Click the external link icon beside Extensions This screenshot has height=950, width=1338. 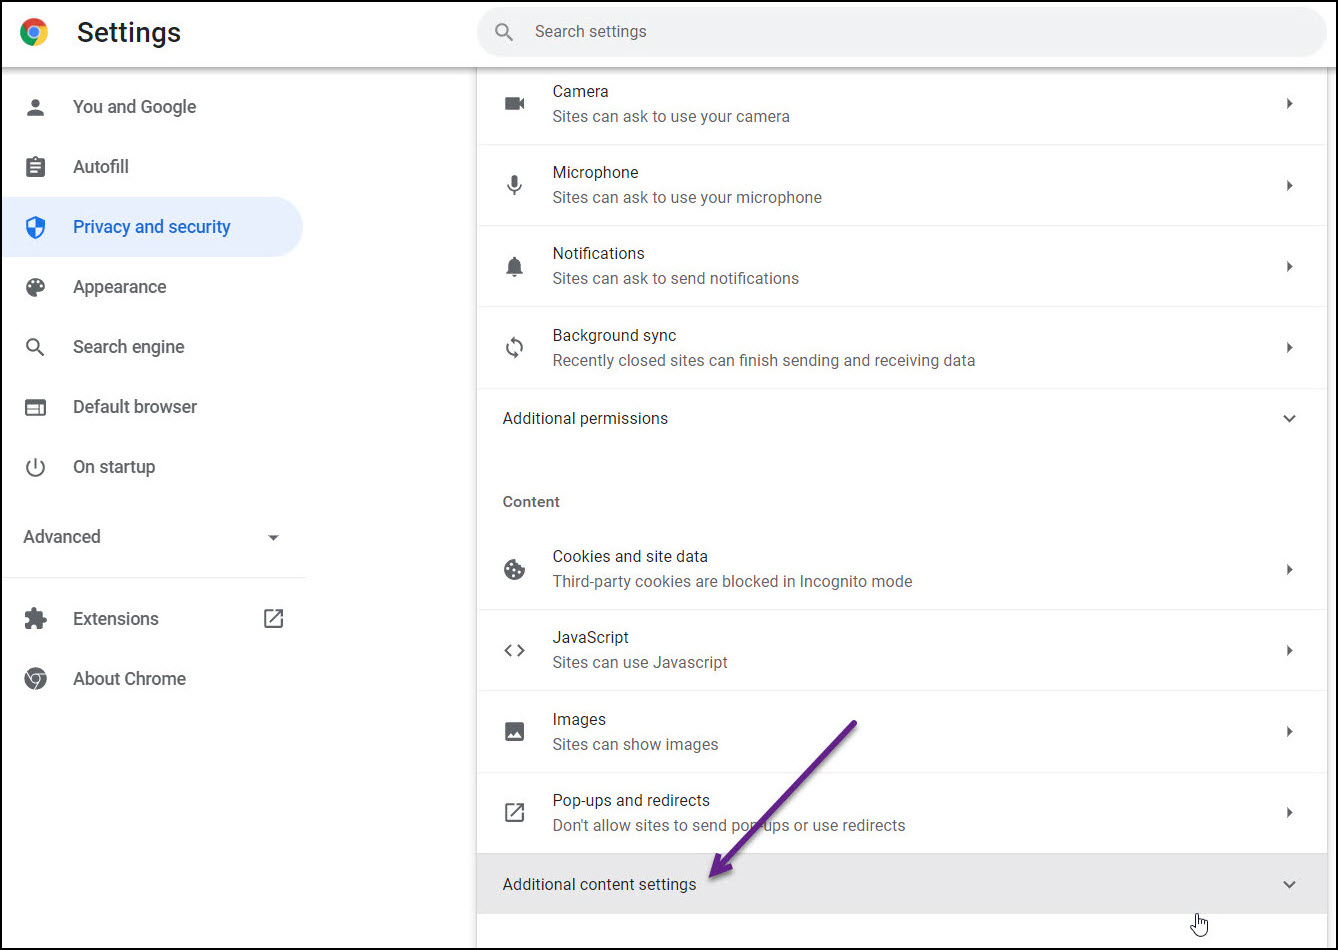(273, 618)
